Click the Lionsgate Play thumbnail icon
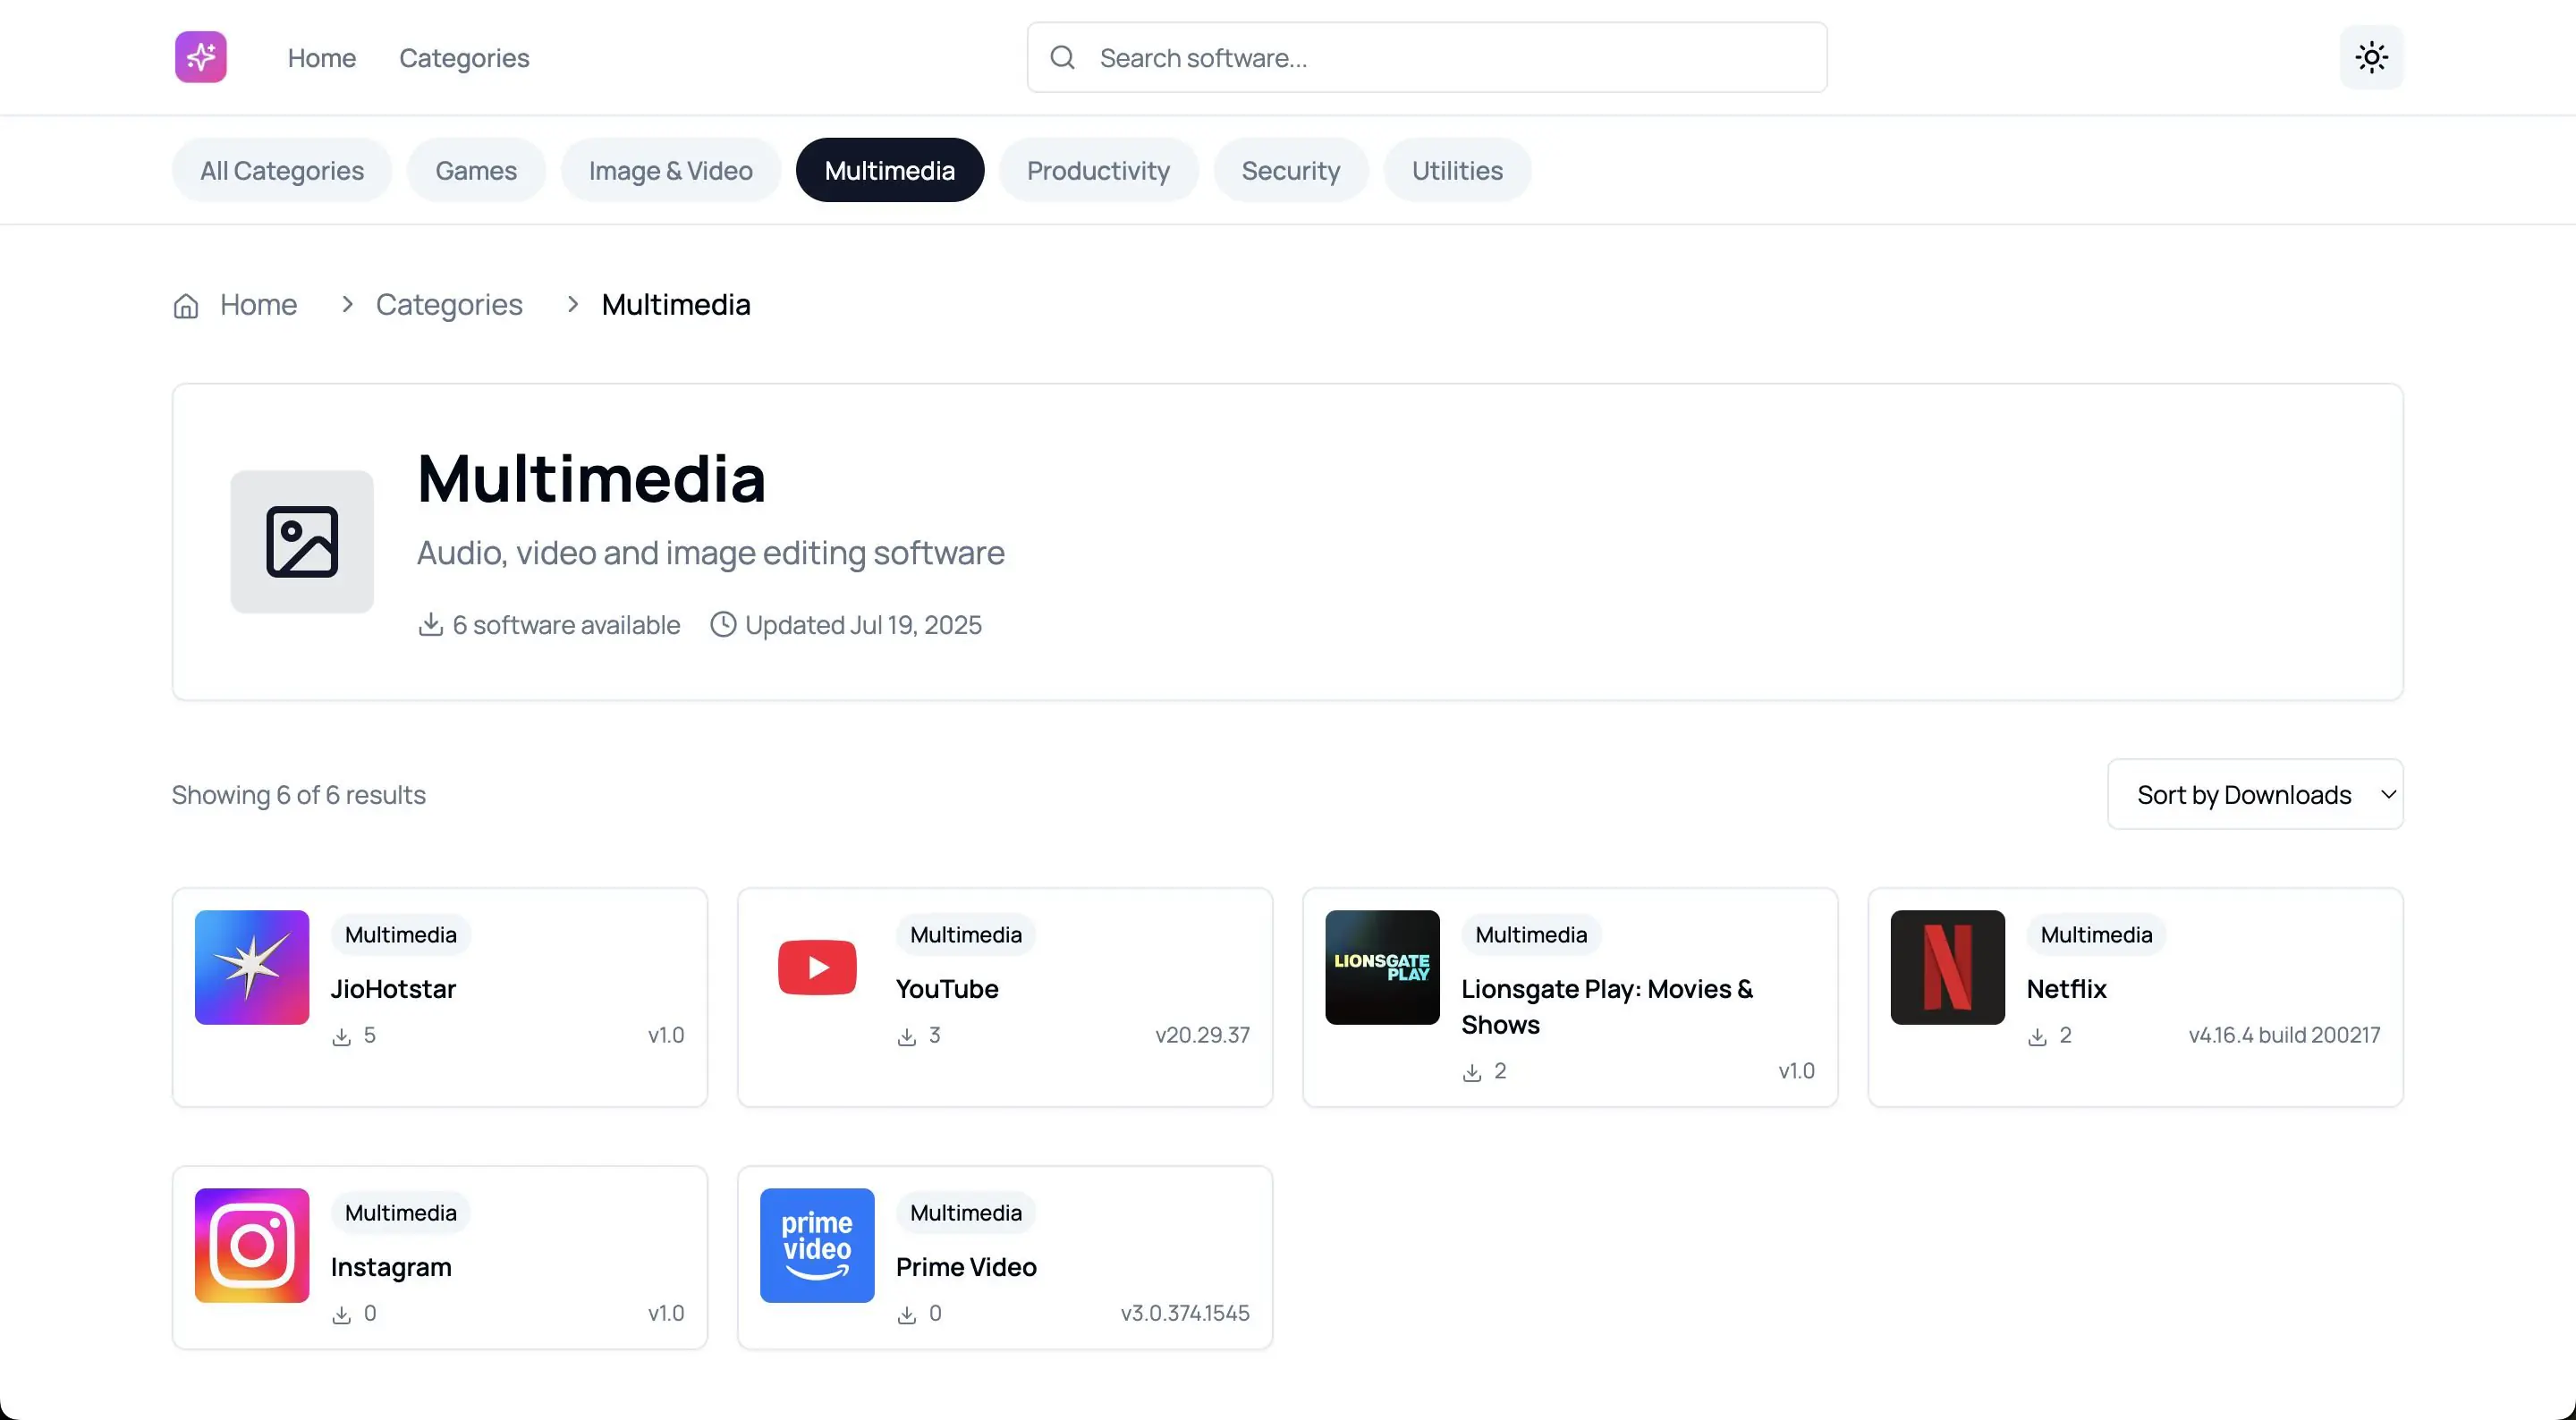 point(1382,967)
